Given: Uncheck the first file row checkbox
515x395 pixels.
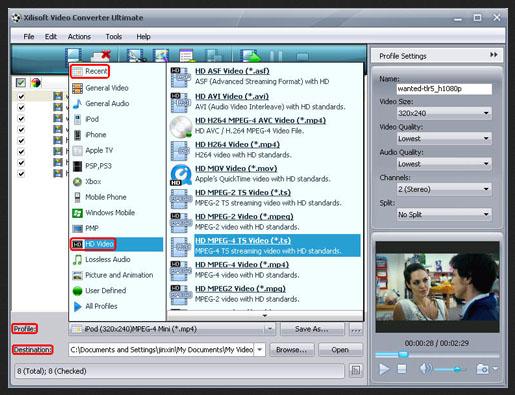Looking at the screenshot, I should [x=21, y=96].
